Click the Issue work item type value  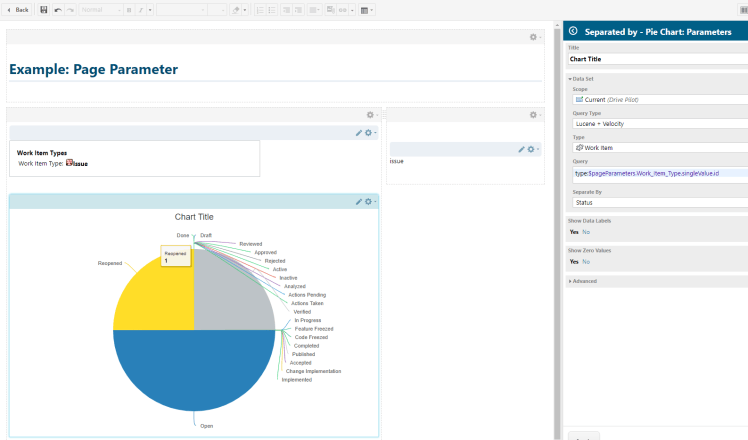point(77,163)
